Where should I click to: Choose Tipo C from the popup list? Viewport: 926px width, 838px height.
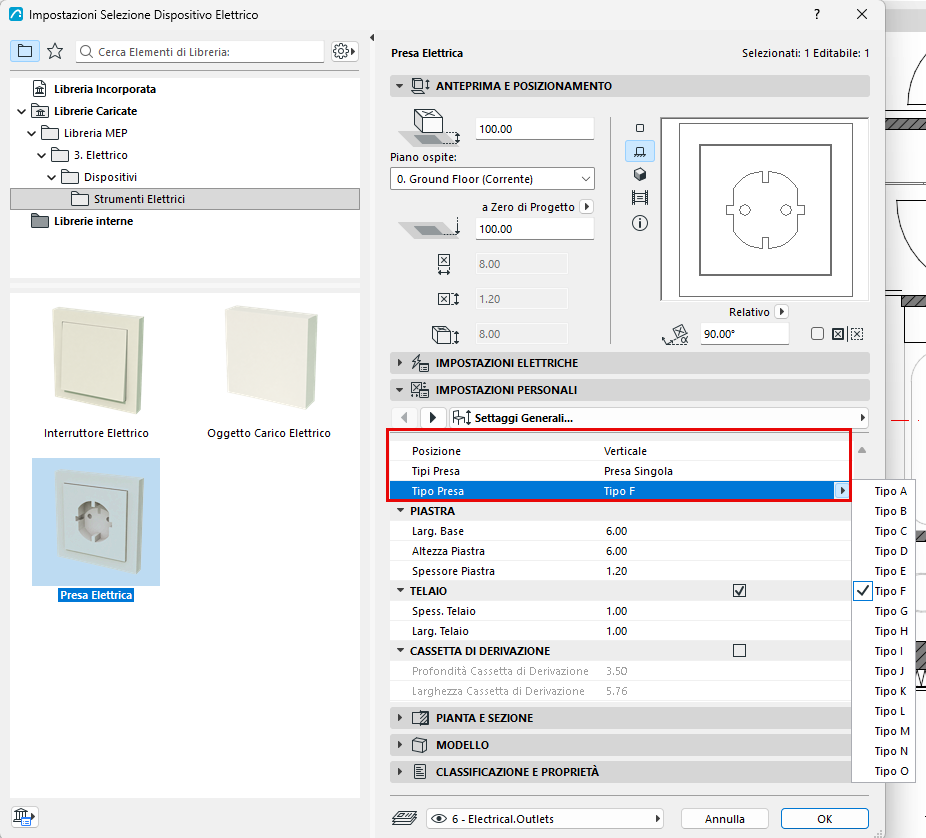pos(891,531)
